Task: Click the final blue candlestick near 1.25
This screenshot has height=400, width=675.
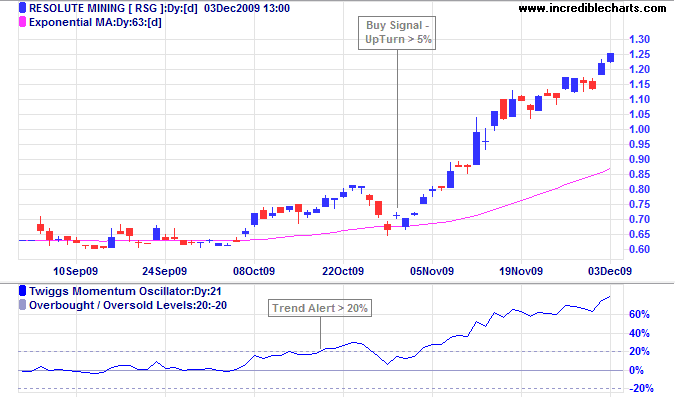Action: point(610,58)
